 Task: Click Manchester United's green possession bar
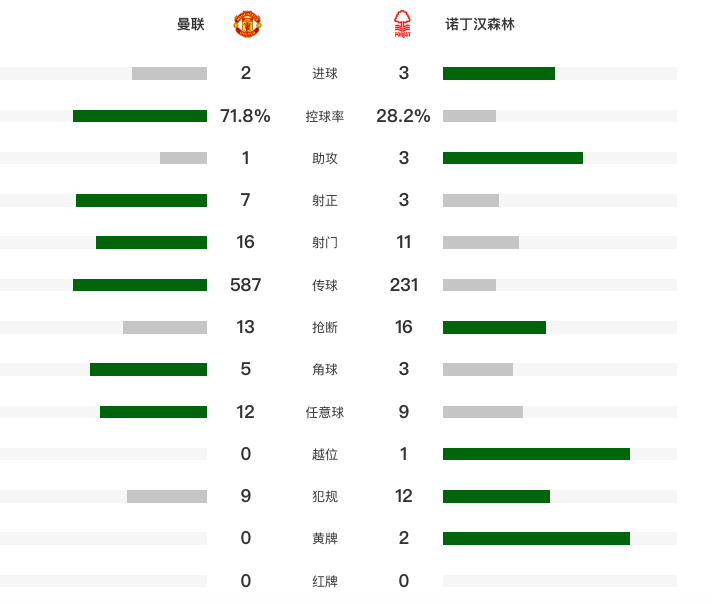click(140, 116)
